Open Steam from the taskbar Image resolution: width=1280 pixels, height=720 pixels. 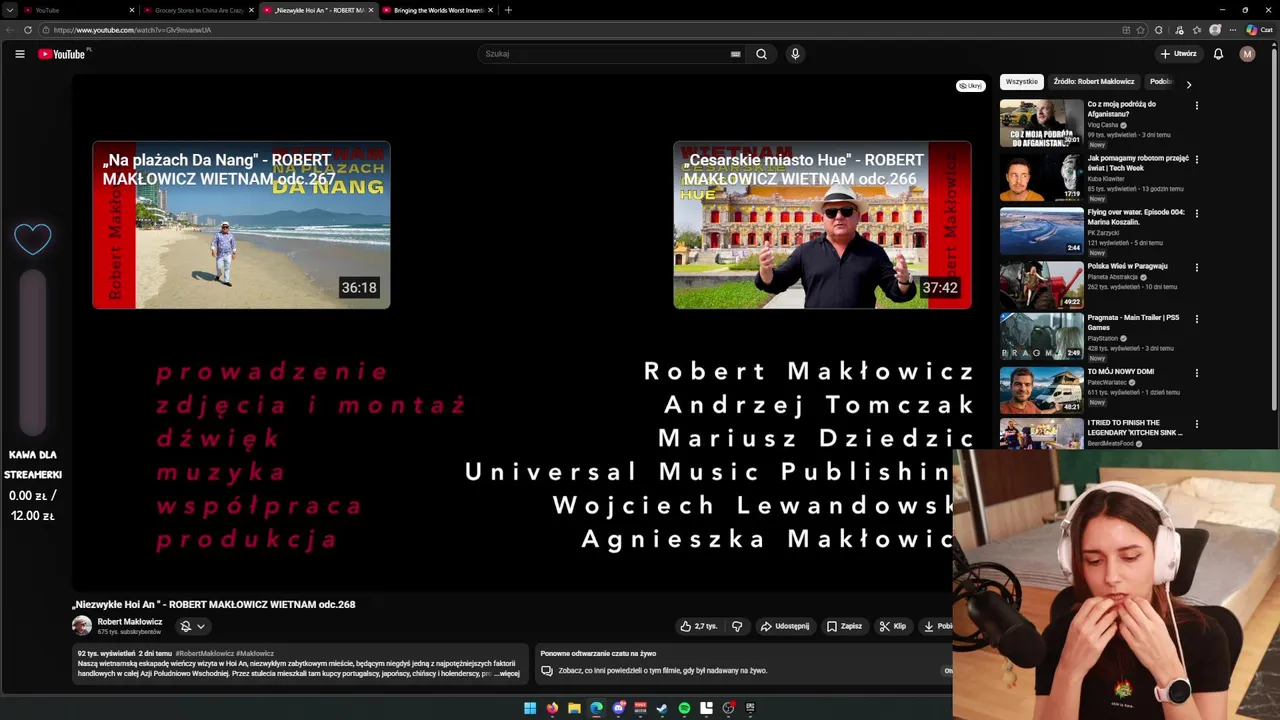pyautogui.click(x=662, y=708)
